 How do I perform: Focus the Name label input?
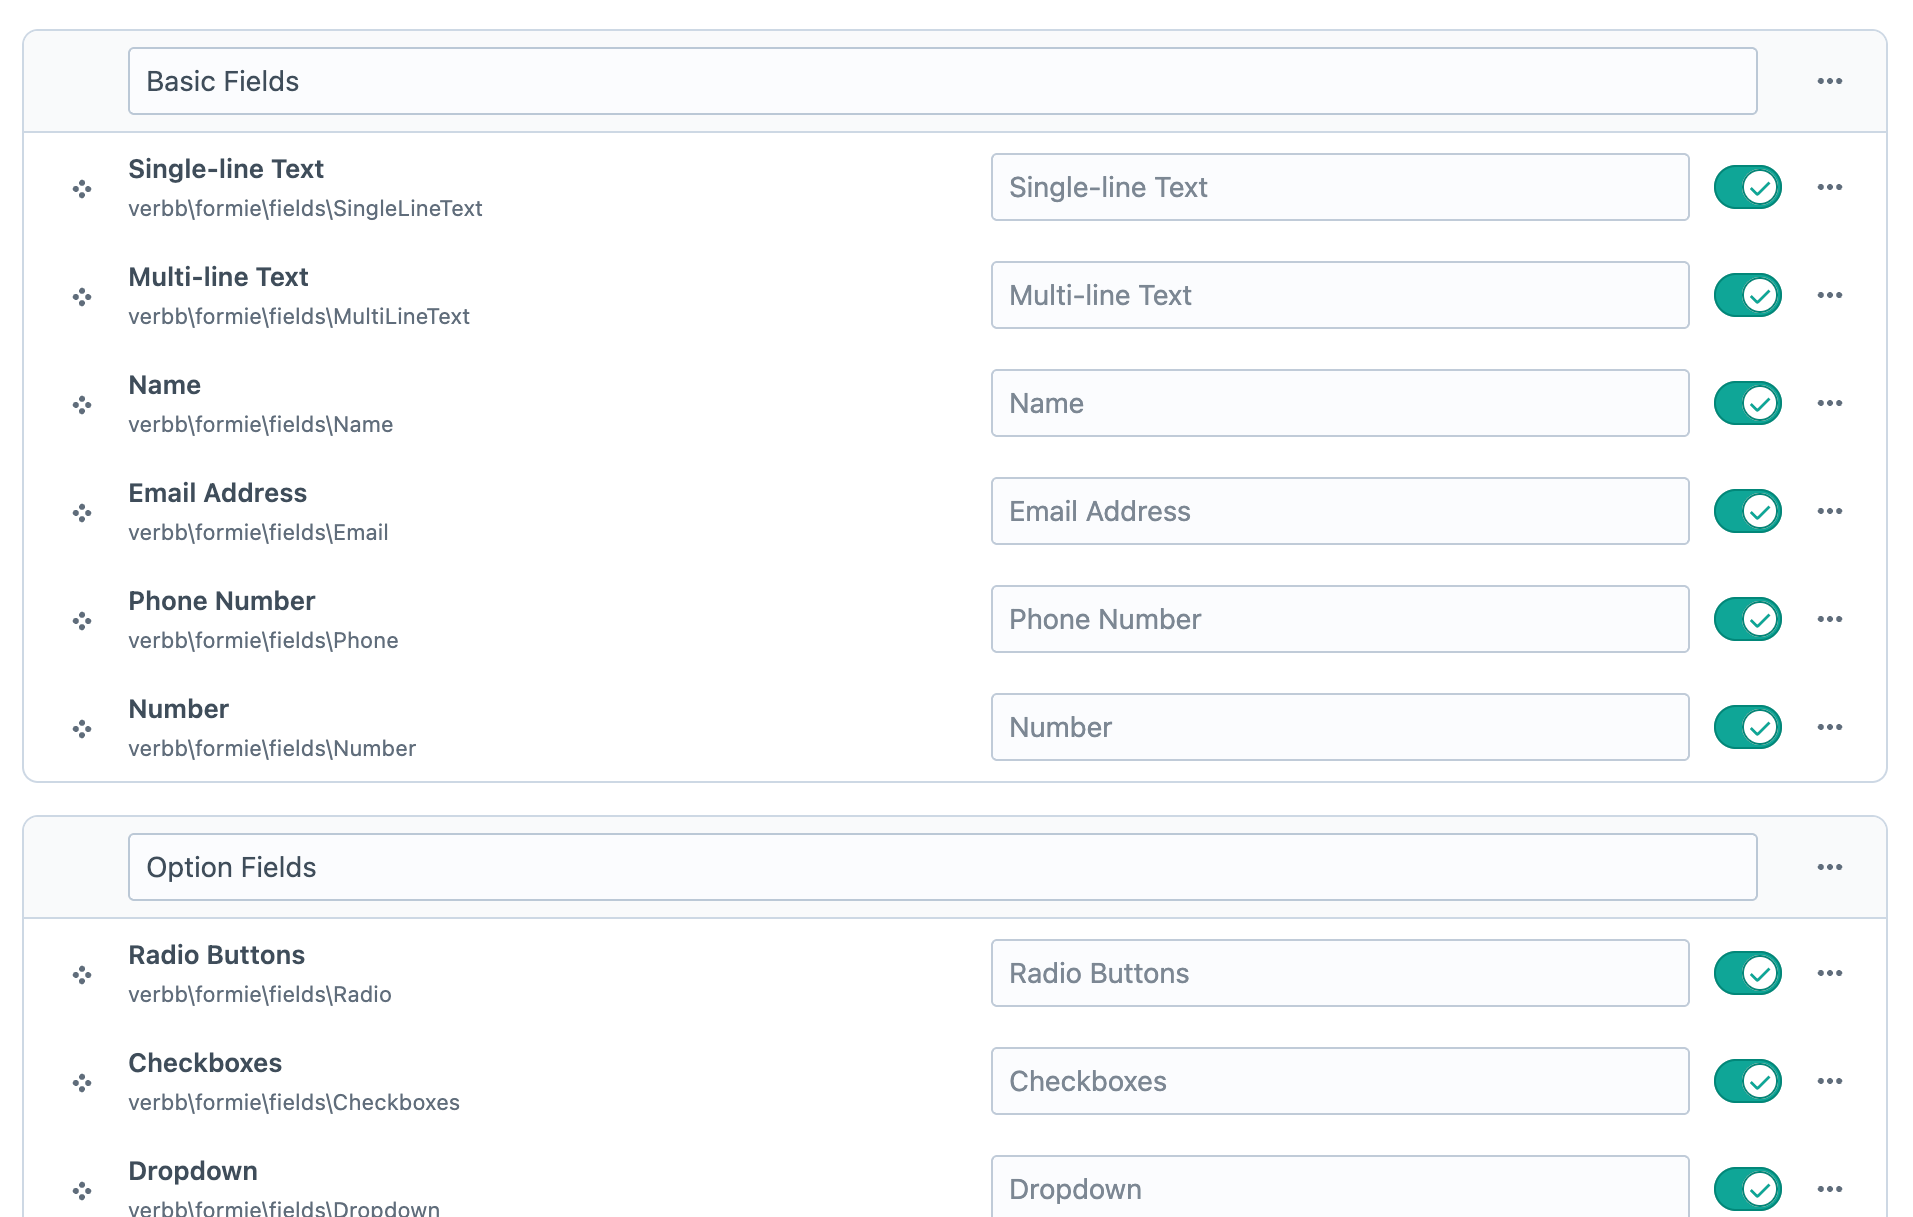tap(1340, 403)
